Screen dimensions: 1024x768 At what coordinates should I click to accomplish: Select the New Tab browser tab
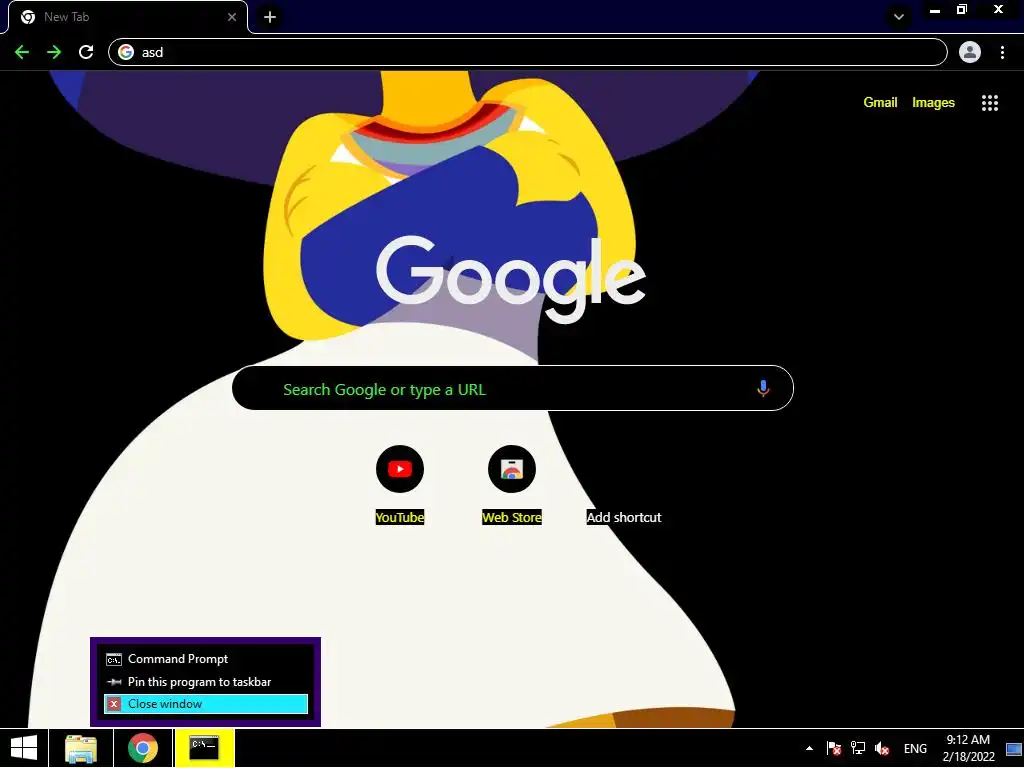coord(128,17)
